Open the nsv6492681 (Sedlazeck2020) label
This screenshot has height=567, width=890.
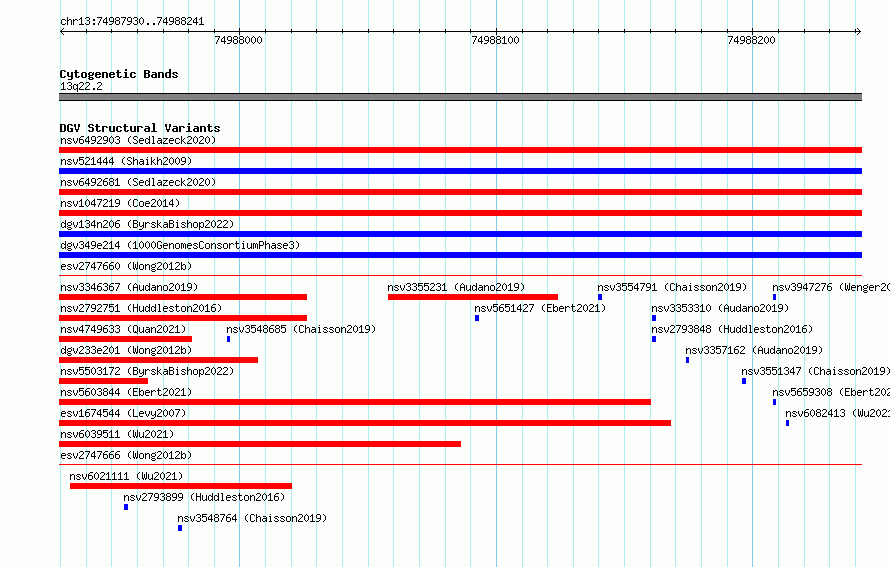point(138,182)
